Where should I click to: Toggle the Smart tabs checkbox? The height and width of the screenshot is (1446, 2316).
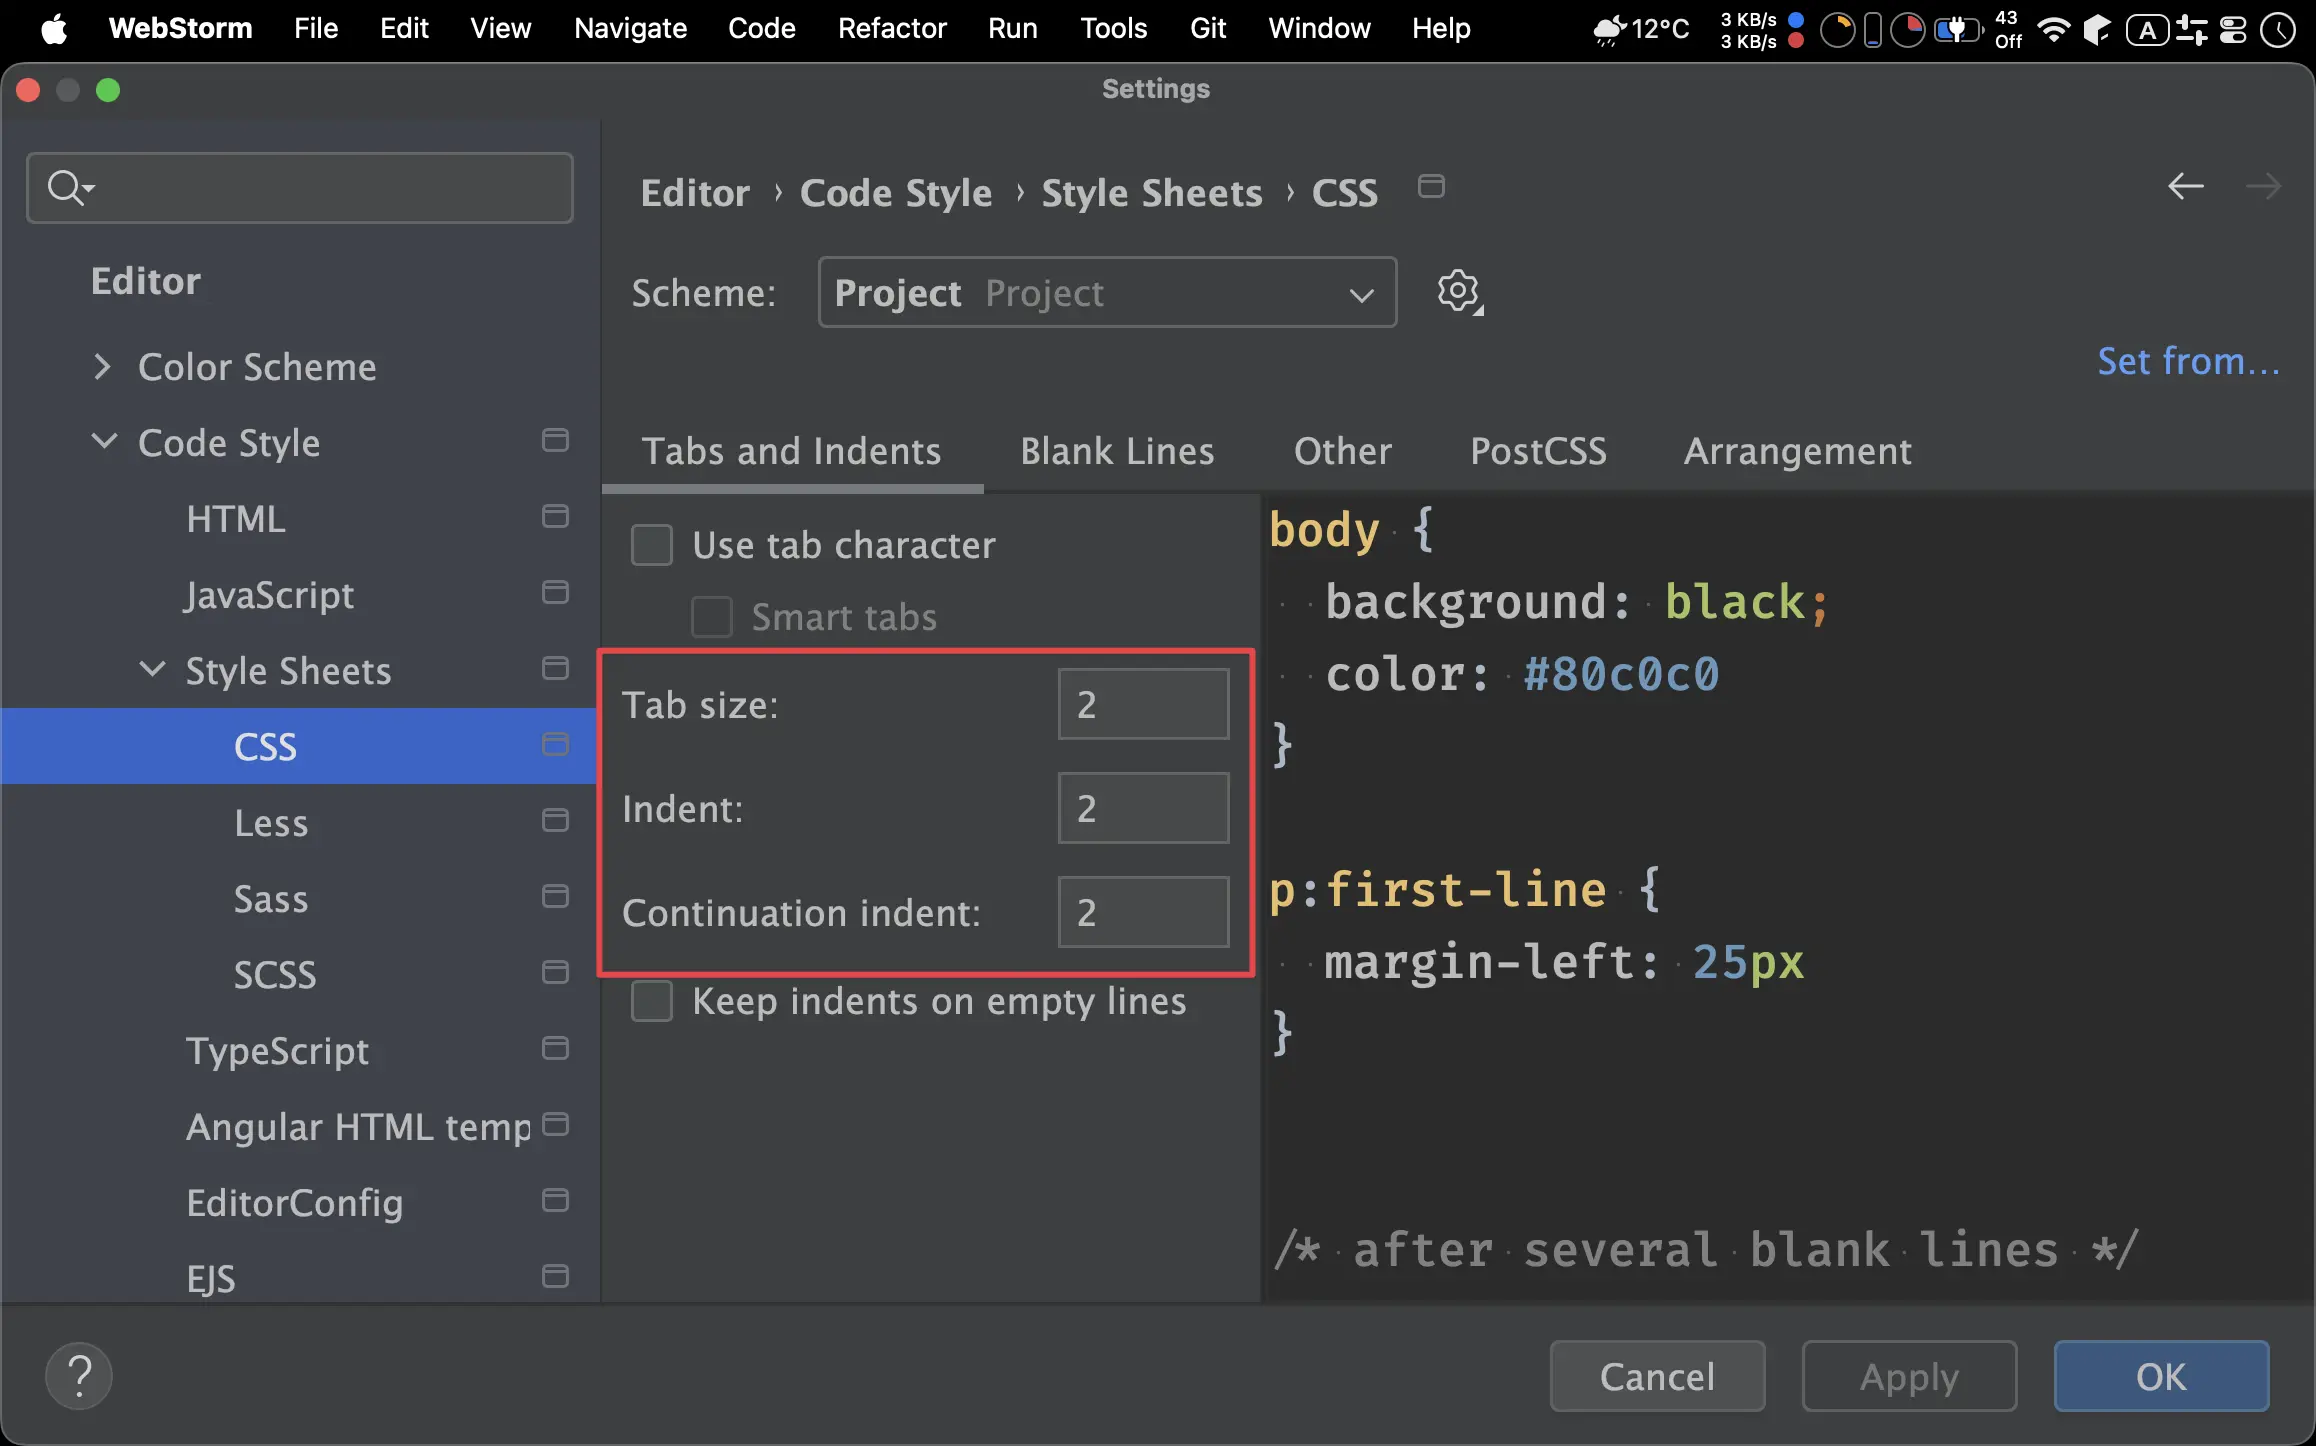tap(712, 617)
